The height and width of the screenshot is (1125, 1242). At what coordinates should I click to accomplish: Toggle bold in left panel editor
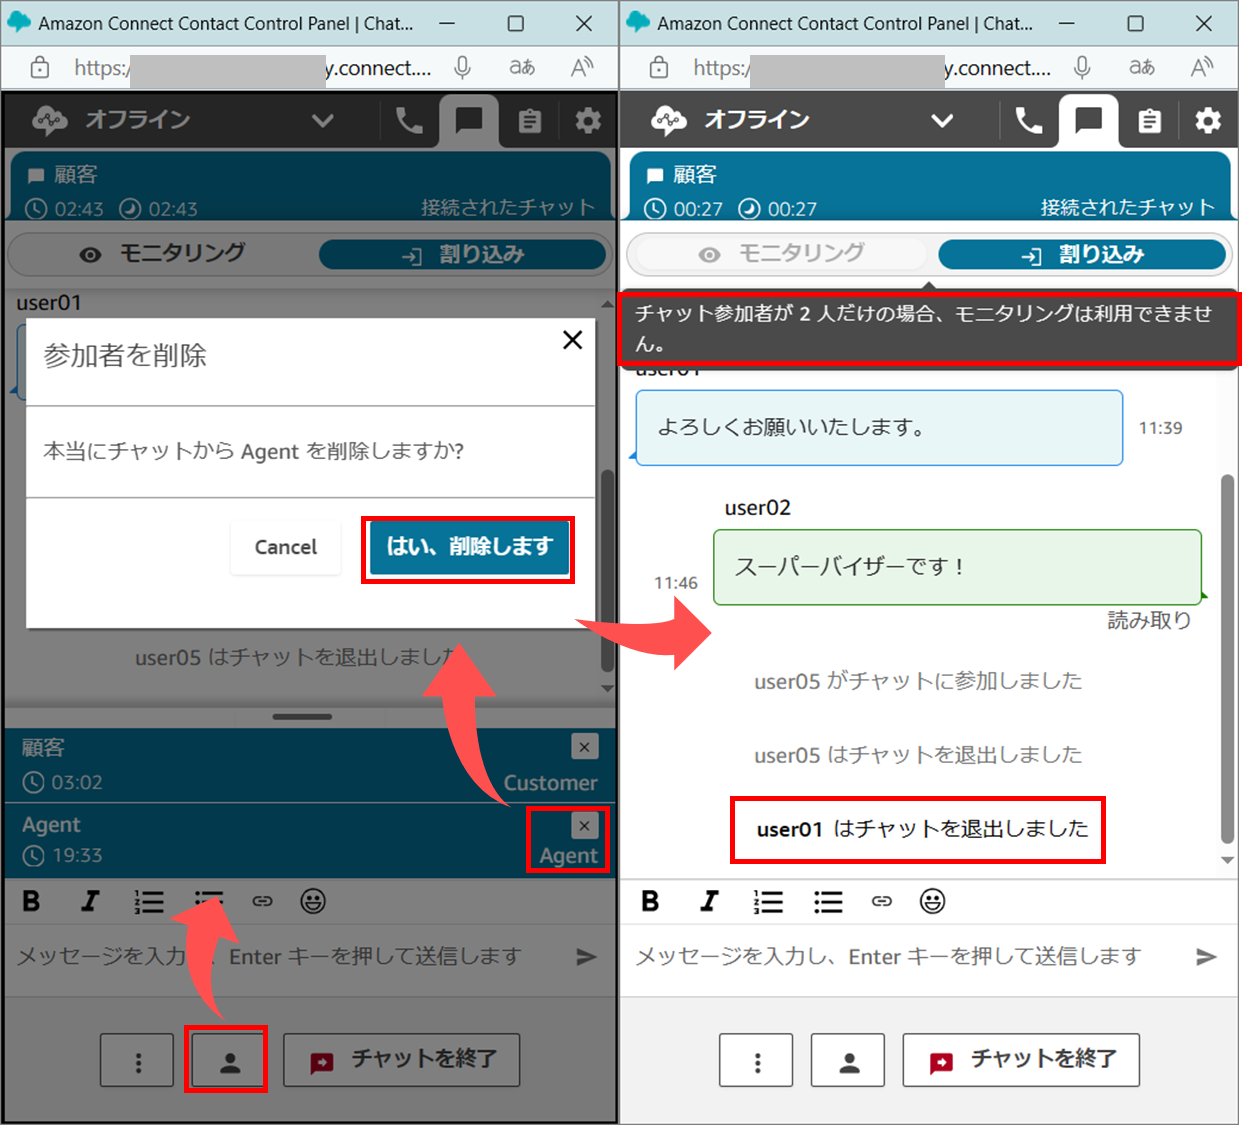31,902
